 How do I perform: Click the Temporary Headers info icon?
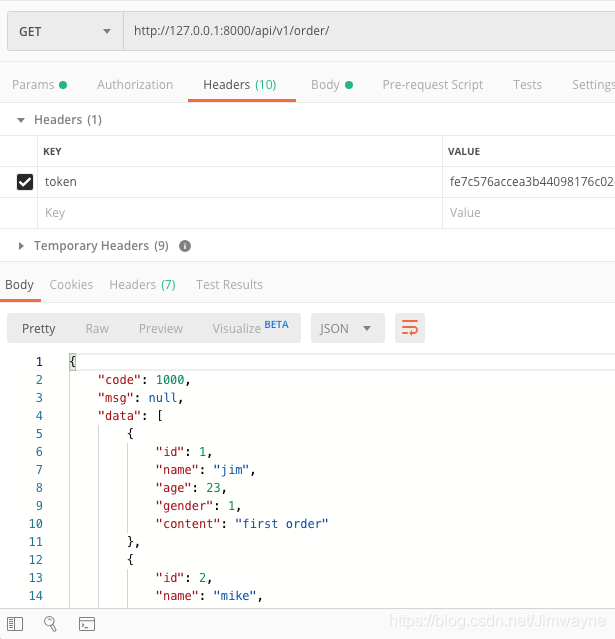(185, 246)
